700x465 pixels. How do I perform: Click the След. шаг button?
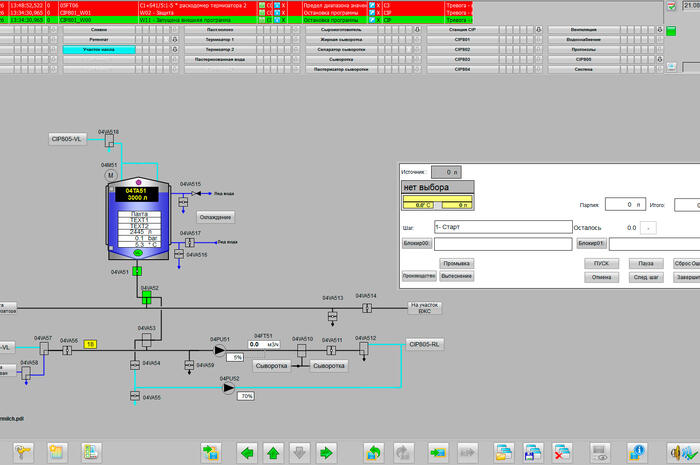pyautogui.click(x=646, y=277)
